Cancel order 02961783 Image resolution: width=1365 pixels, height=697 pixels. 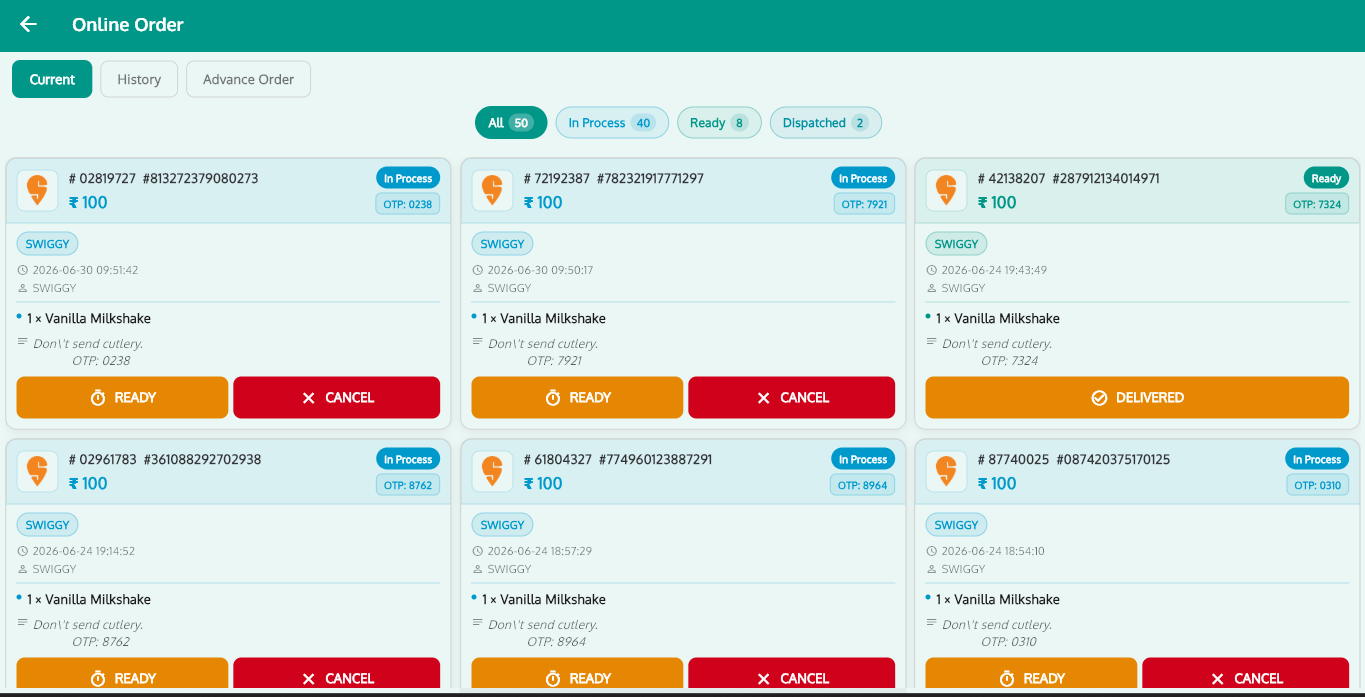(x=336, y=674)
